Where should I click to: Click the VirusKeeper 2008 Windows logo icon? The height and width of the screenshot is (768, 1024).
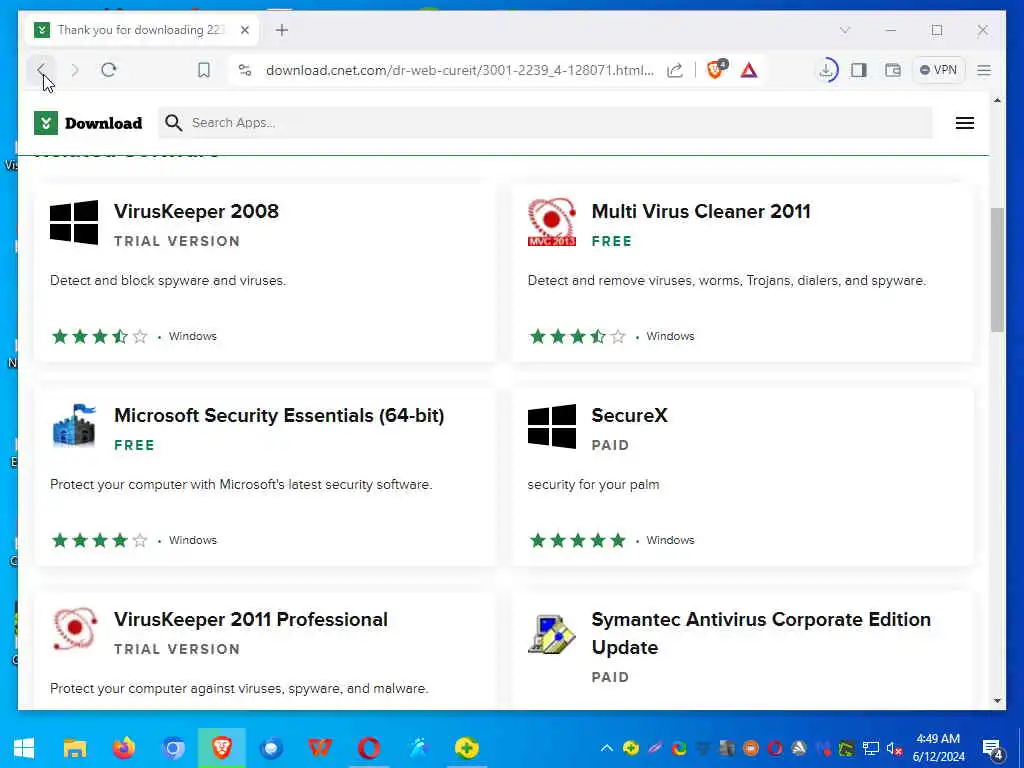pos(74,222)
